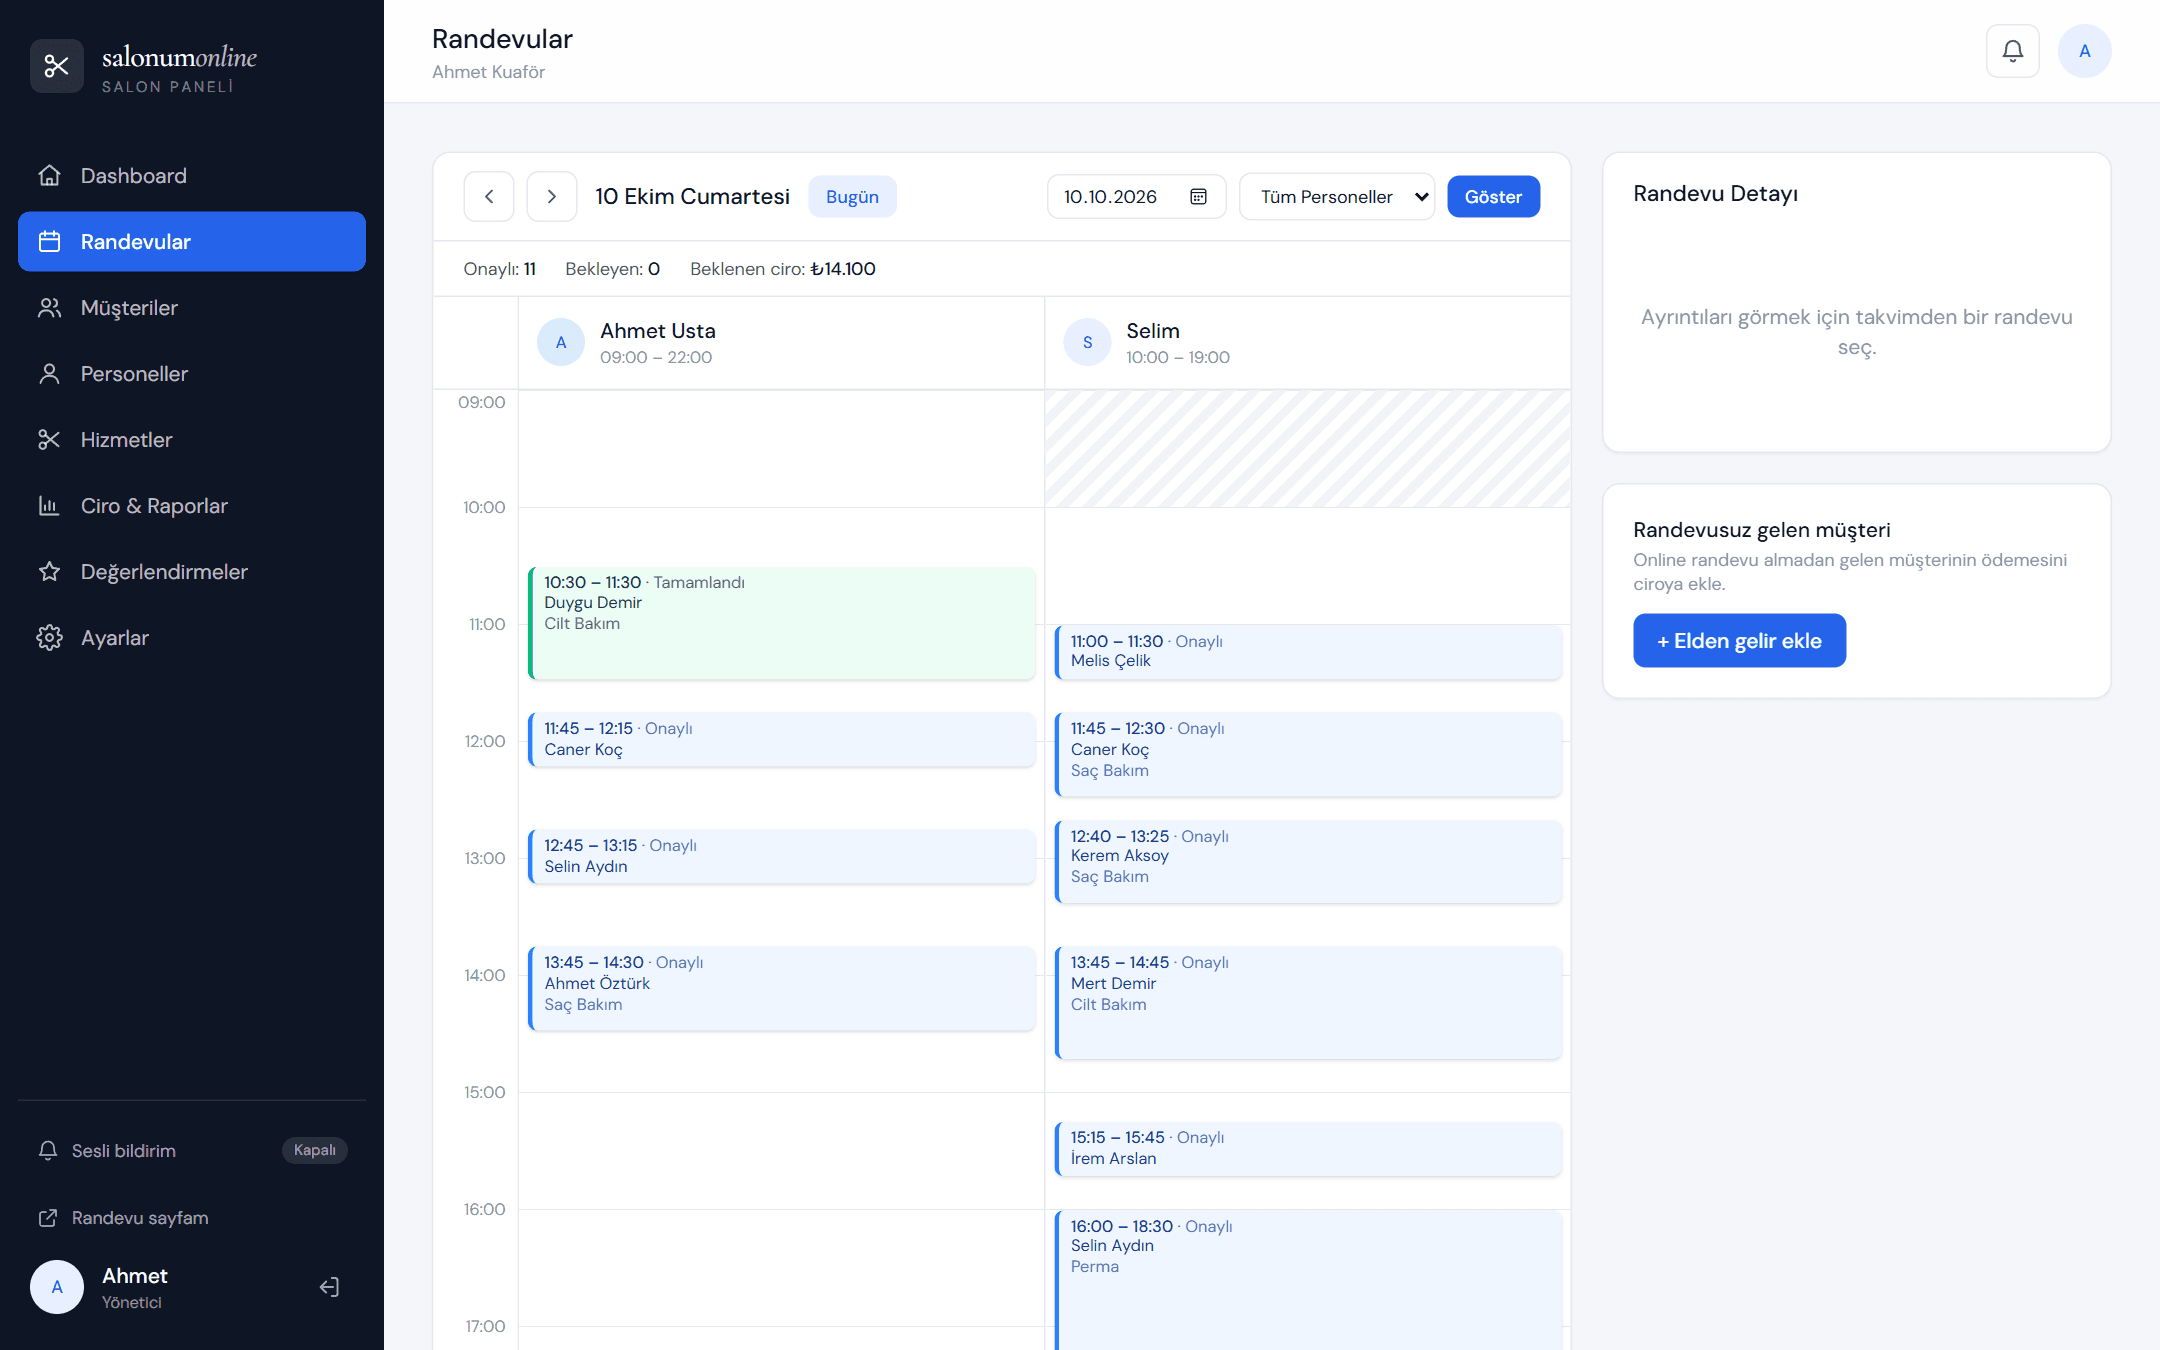Viewport: 2160px width, 1350px height.
Task: Select Kerem Aksoy appointment
Action: tap(1308, 862)
